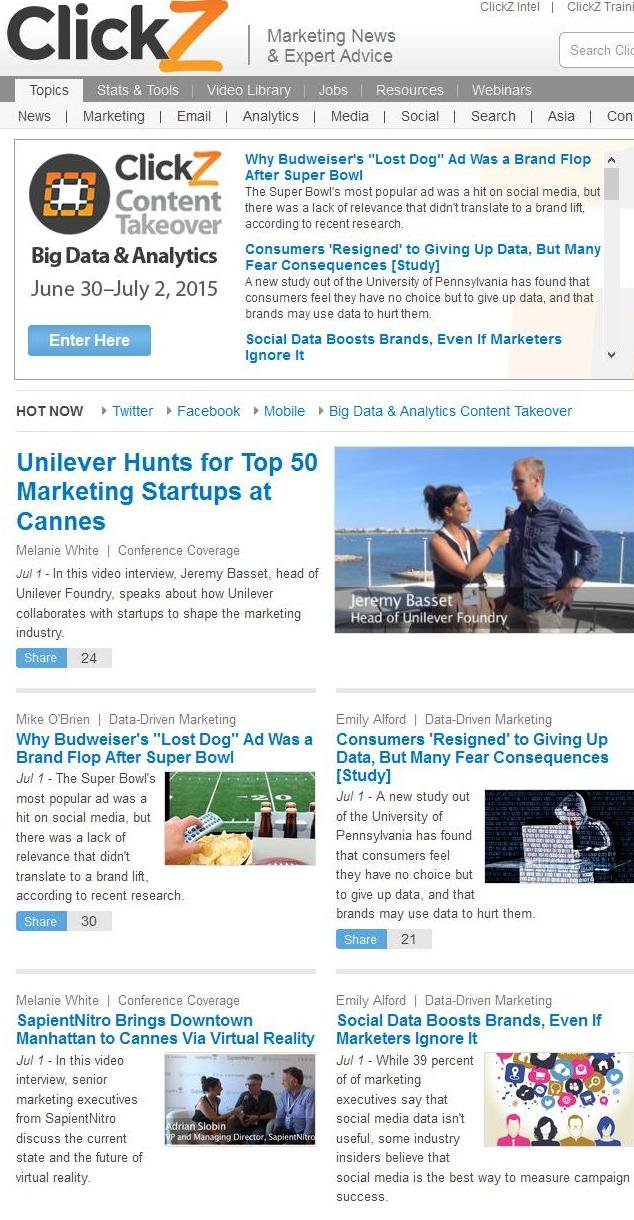Open the Topics tab
The image size is (634, 1220).
pos(49,90)
